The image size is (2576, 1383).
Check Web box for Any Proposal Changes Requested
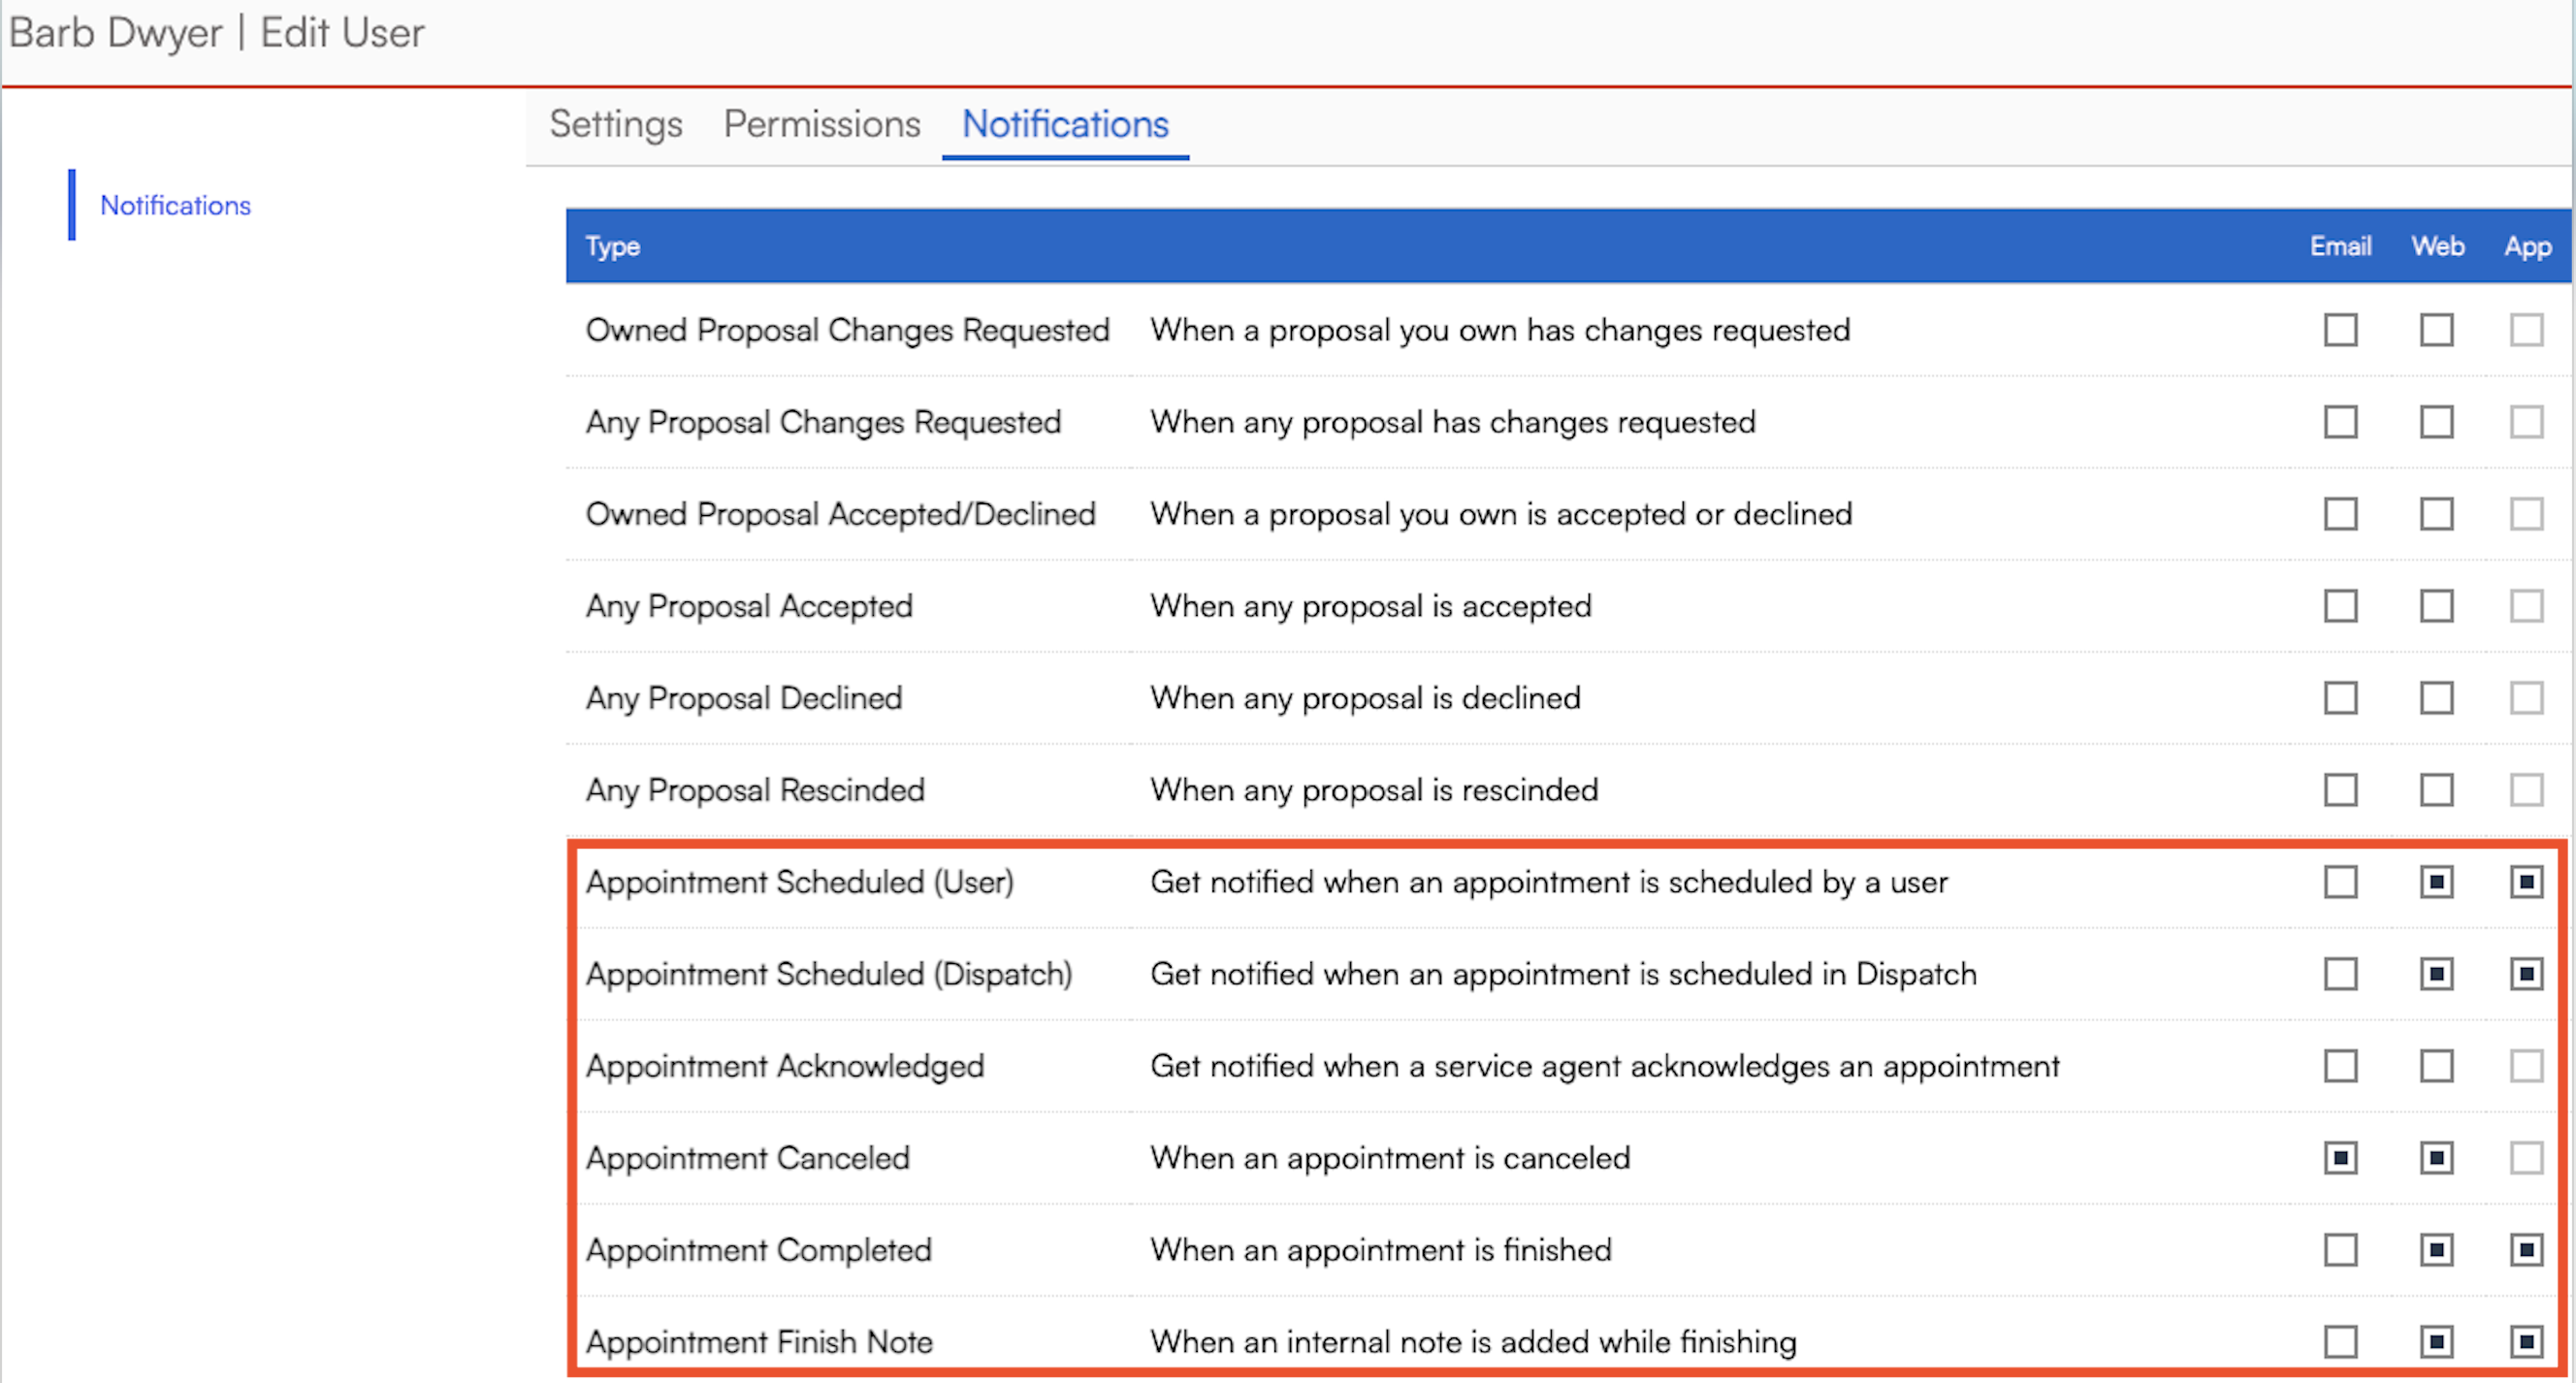point(2436,422)
